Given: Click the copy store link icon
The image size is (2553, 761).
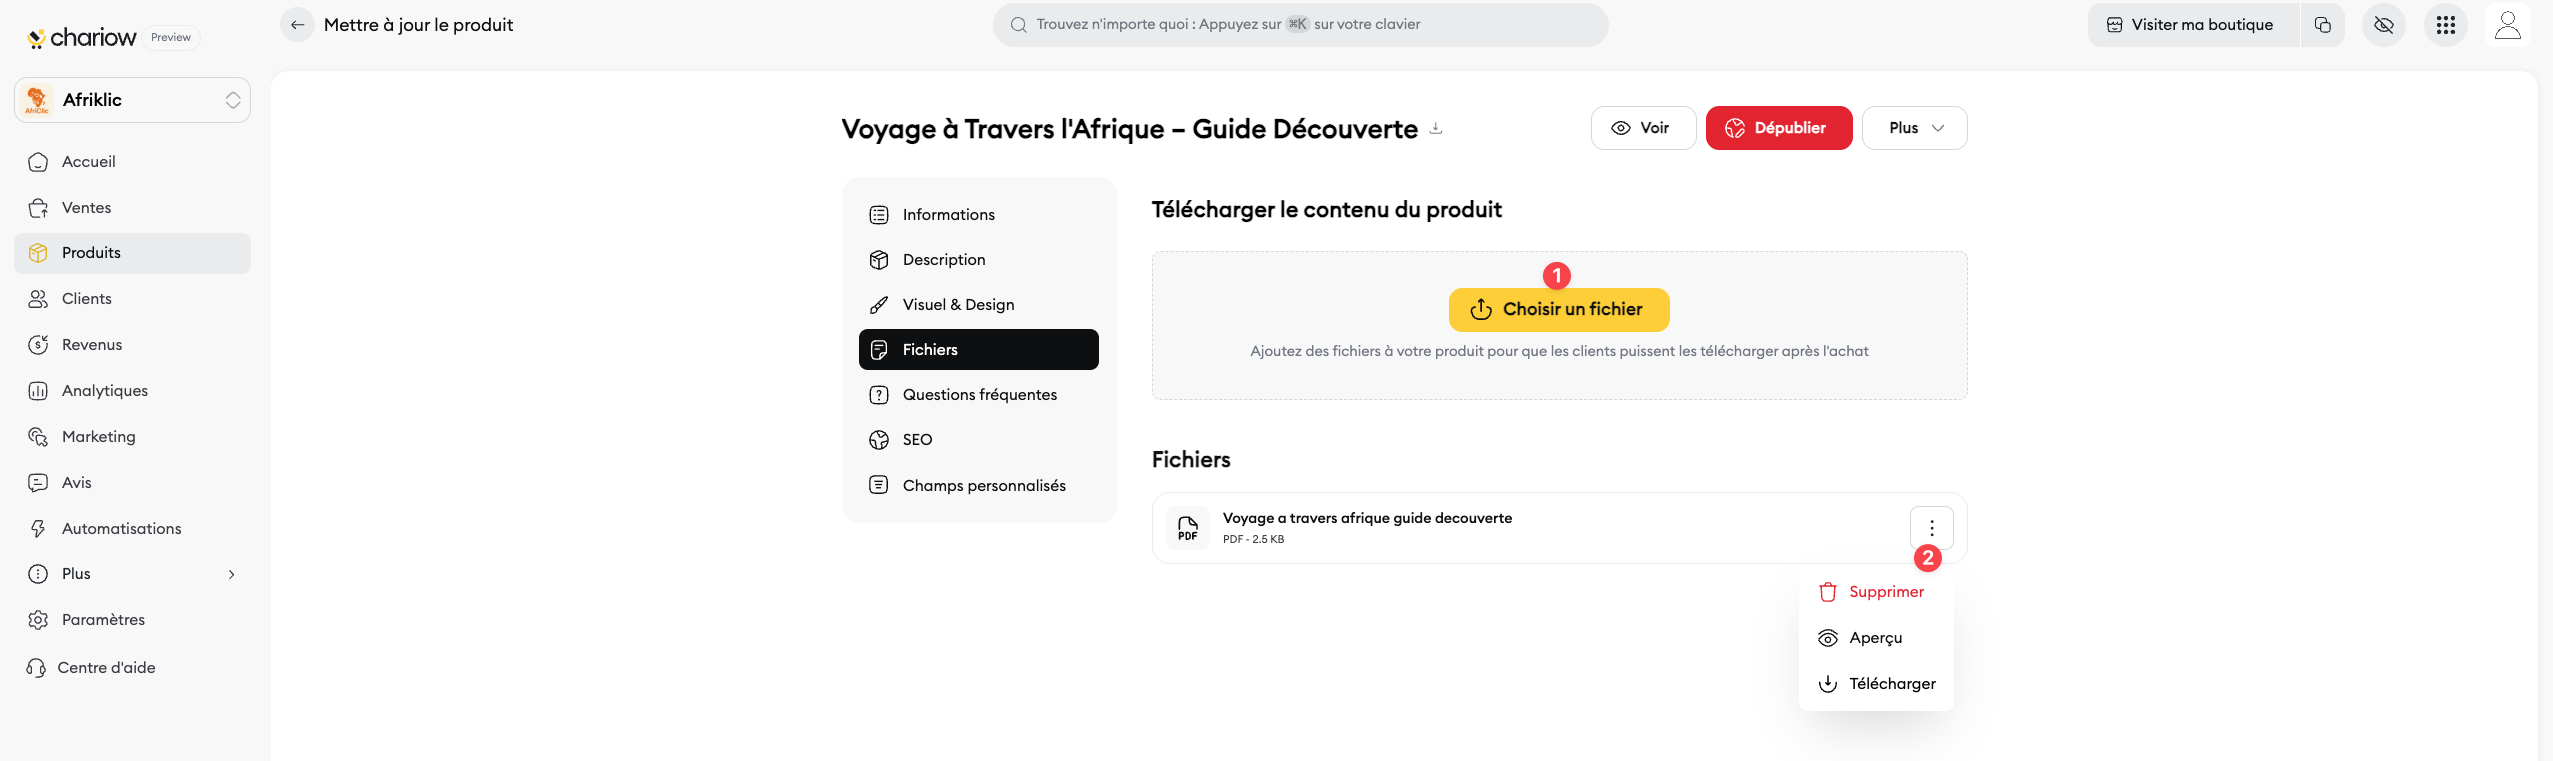Looking at the screenshot, I should point(2322,25).
